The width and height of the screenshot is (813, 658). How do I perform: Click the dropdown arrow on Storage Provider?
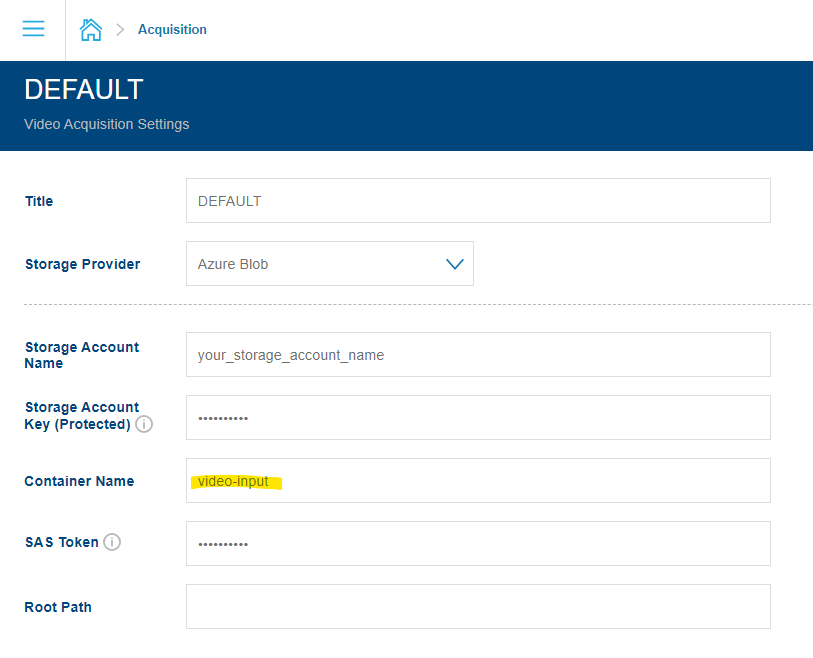point(455,263)
